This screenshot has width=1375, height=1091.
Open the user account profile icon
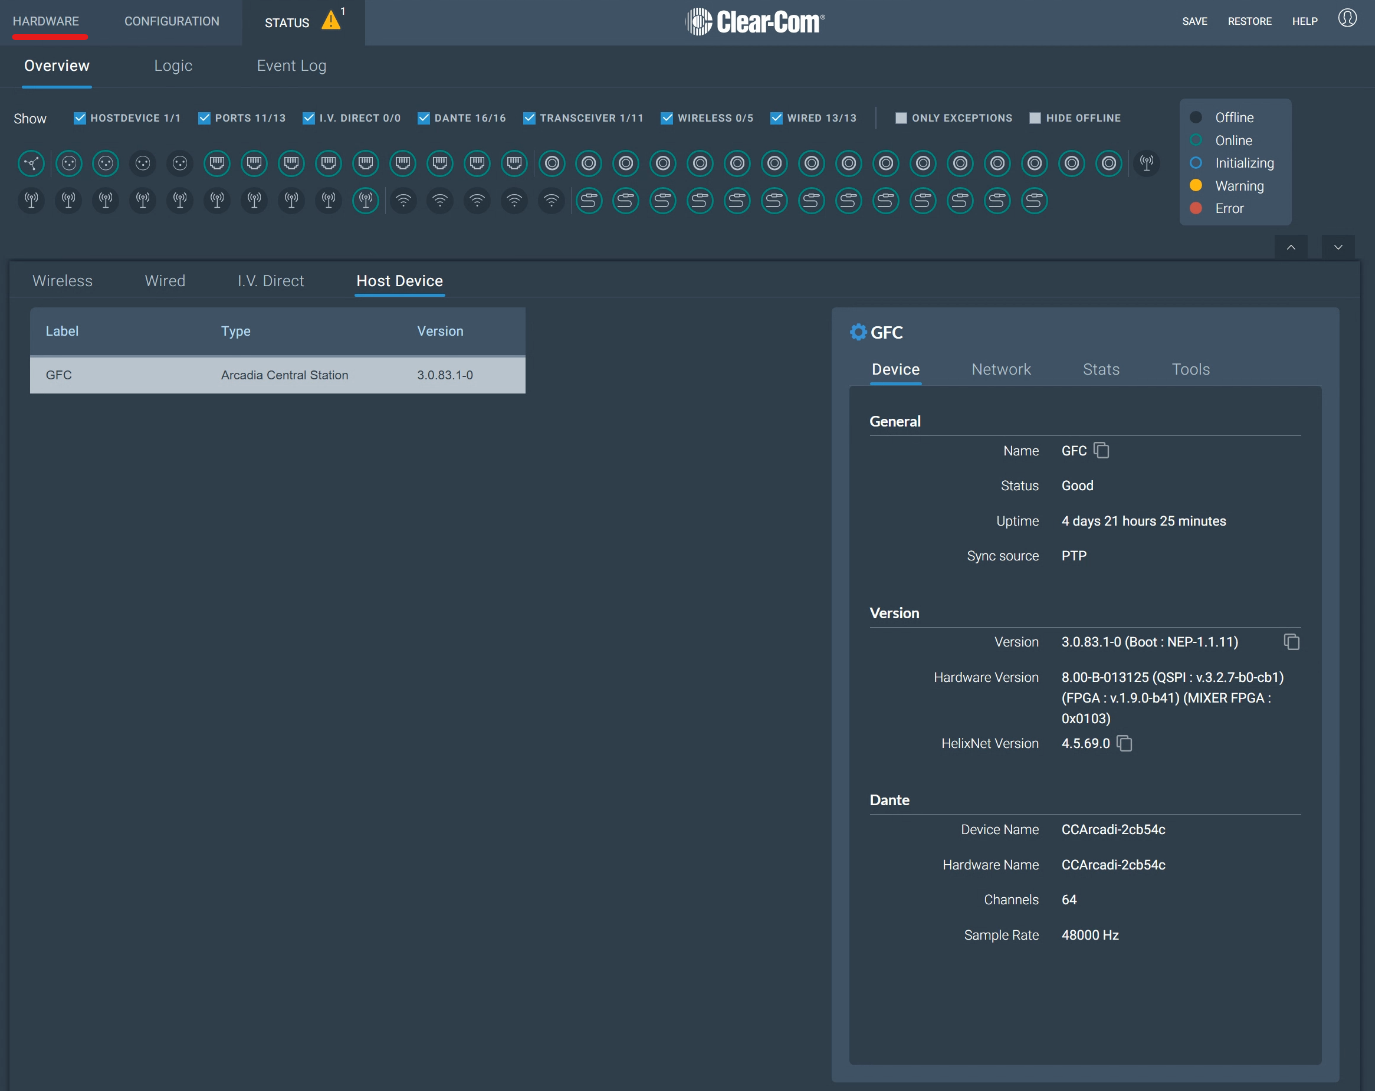(x=1347, y=18)
